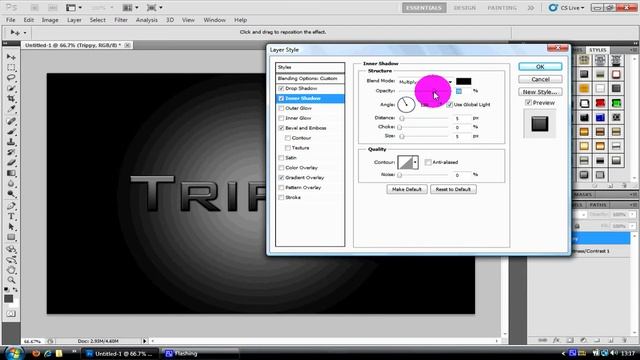Enable the Outer Glow effect

pos(281,108)
